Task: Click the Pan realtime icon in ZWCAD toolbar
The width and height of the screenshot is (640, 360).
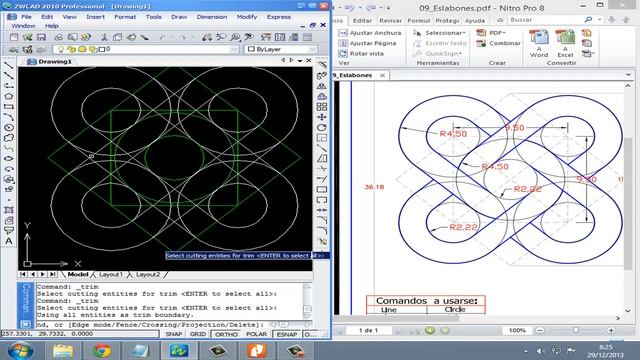Action: [x=207, y=37]
